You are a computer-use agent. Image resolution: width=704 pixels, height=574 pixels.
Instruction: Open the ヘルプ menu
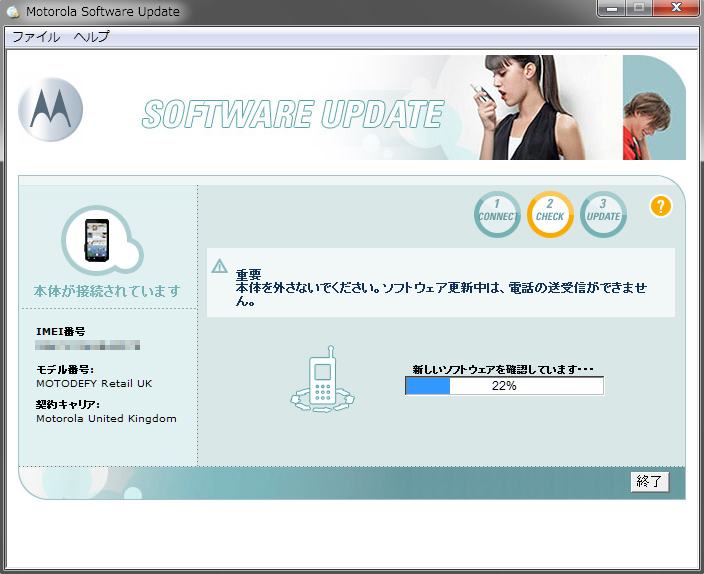coord(91,37)
